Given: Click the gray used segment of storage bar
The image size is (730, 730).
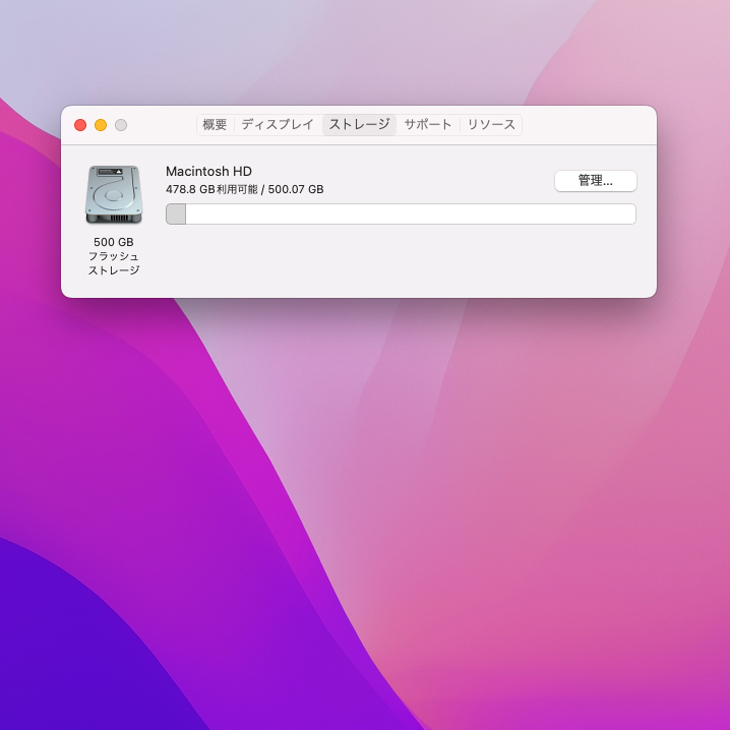Looking at the screenshot, I should [176, 214].
